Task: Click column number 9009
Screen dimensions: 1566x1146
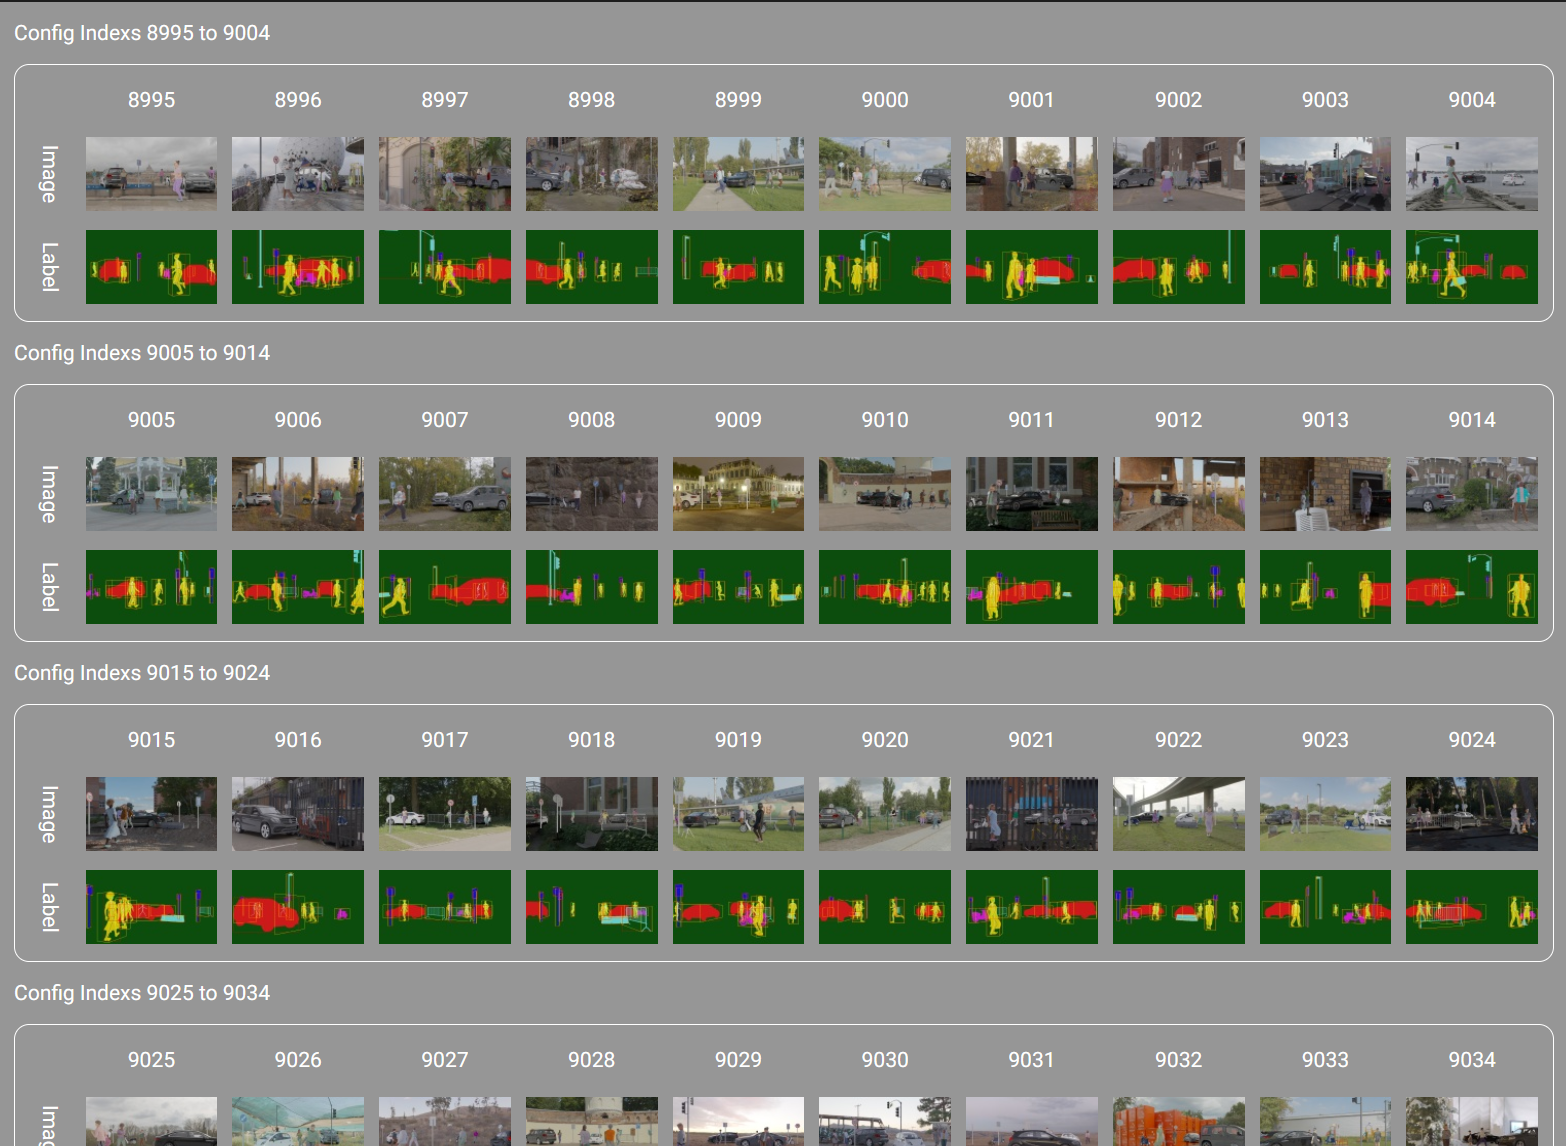Action: coord(738,420)
